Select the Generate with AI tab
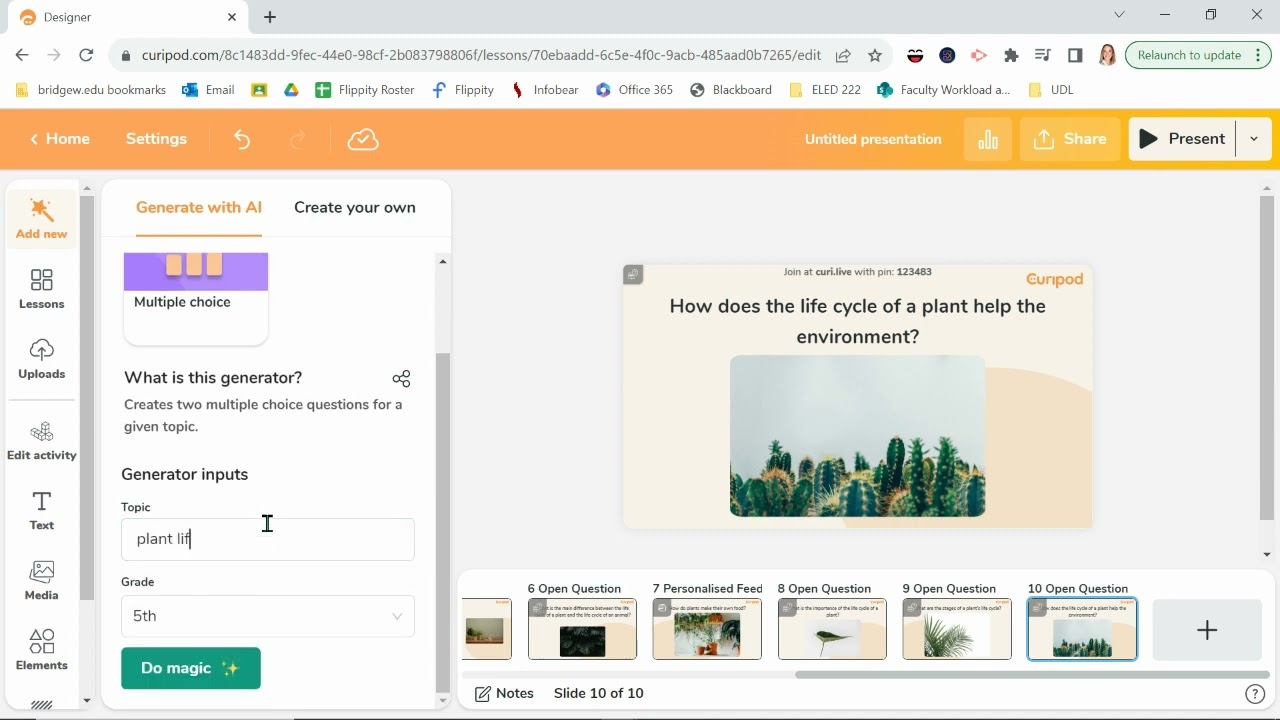Screen dimensions: 1280x720 point(198,207)
